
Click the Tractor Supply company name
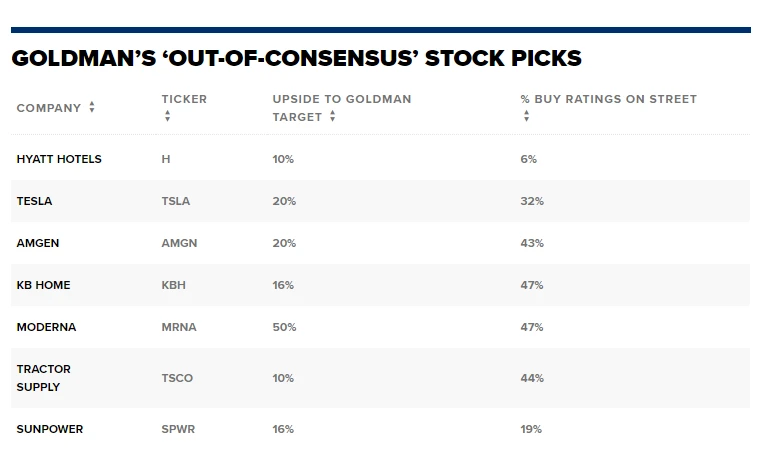[x=43, y=378]
